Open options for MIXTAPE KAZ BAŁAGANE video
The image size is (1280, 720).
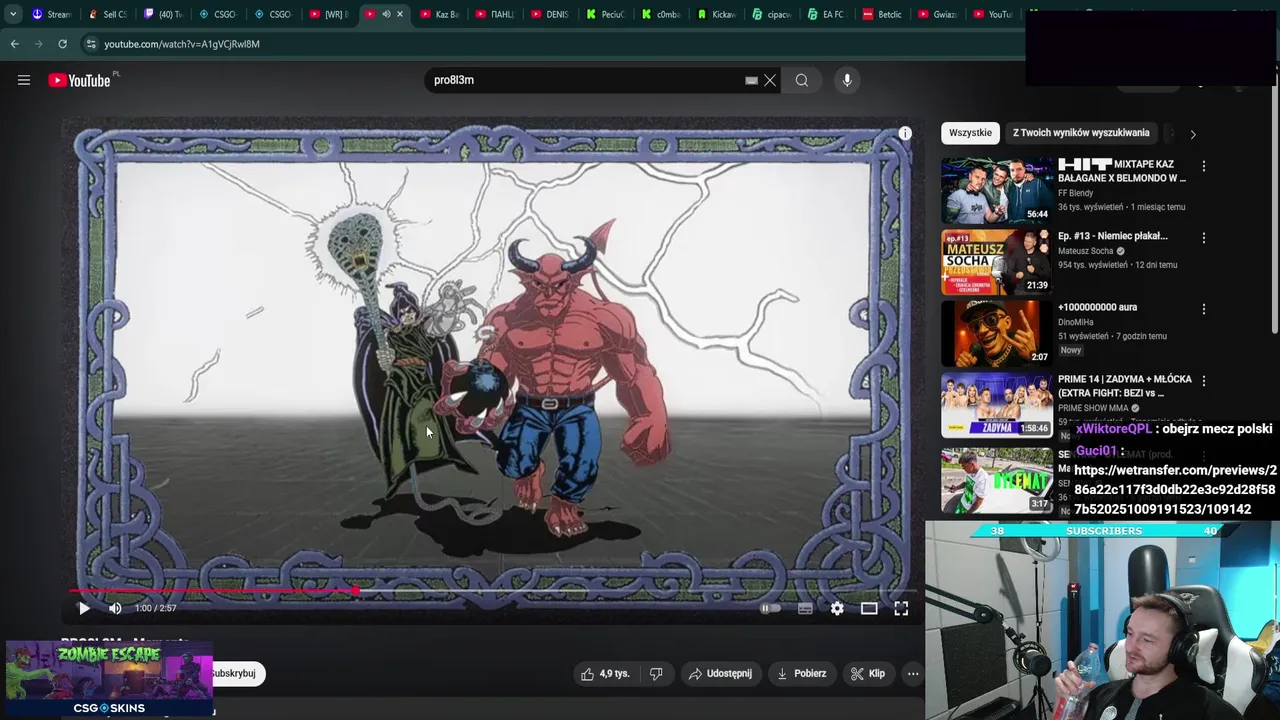point(1204,166)
